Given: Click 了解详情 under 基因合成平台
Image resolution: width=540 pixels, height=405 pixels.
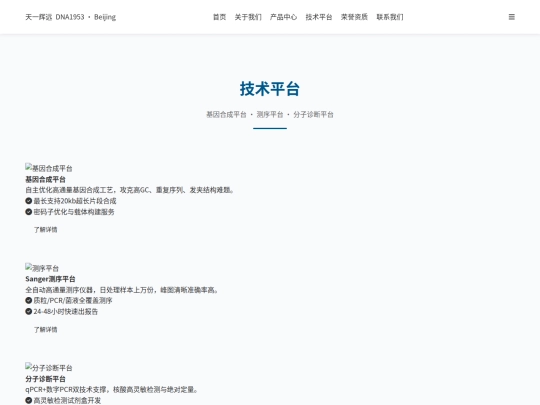Looking at the screenshot, I should tap(45, 230).
